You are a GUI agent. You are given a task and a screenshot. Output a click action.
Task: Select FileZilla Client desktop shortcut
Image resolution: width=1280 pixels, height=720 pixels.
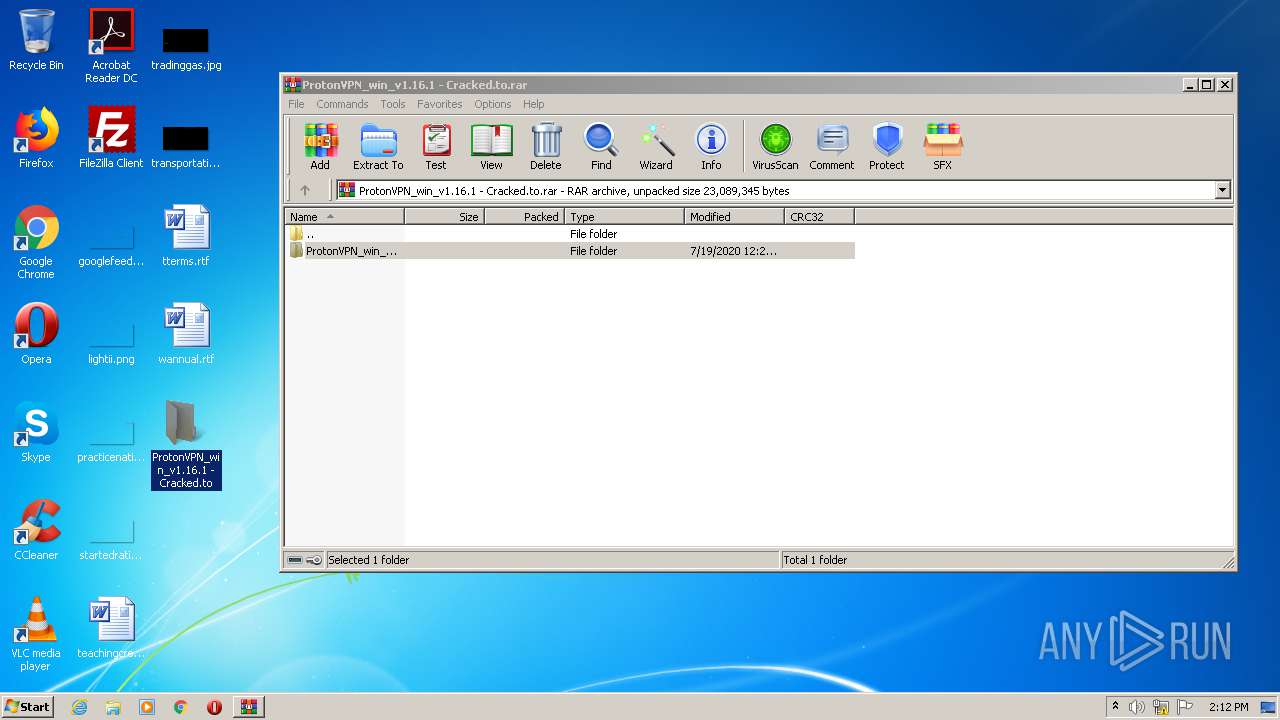coord(111,138)
